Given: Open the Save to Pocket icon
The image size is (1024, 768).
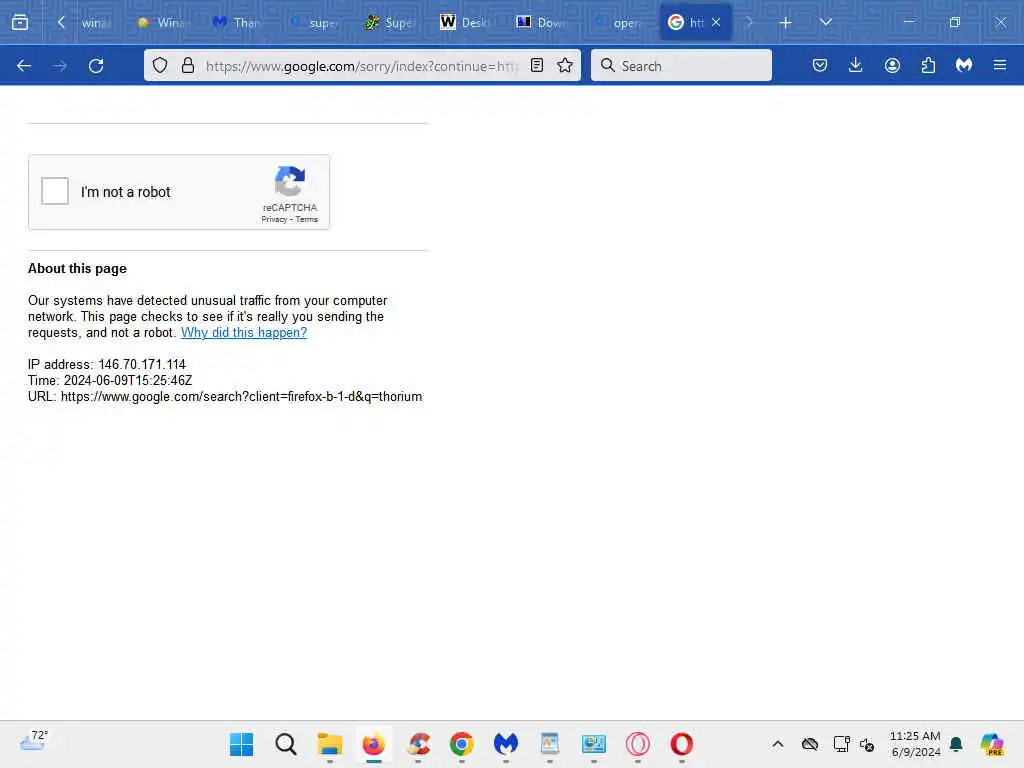Looking at the screenshot, I should click(820, 65).
